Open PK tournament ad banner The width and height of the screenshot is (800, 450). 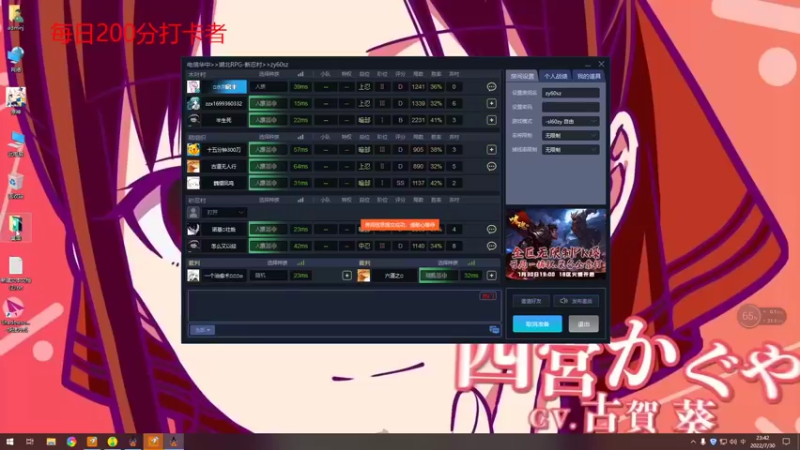(556, 244)
